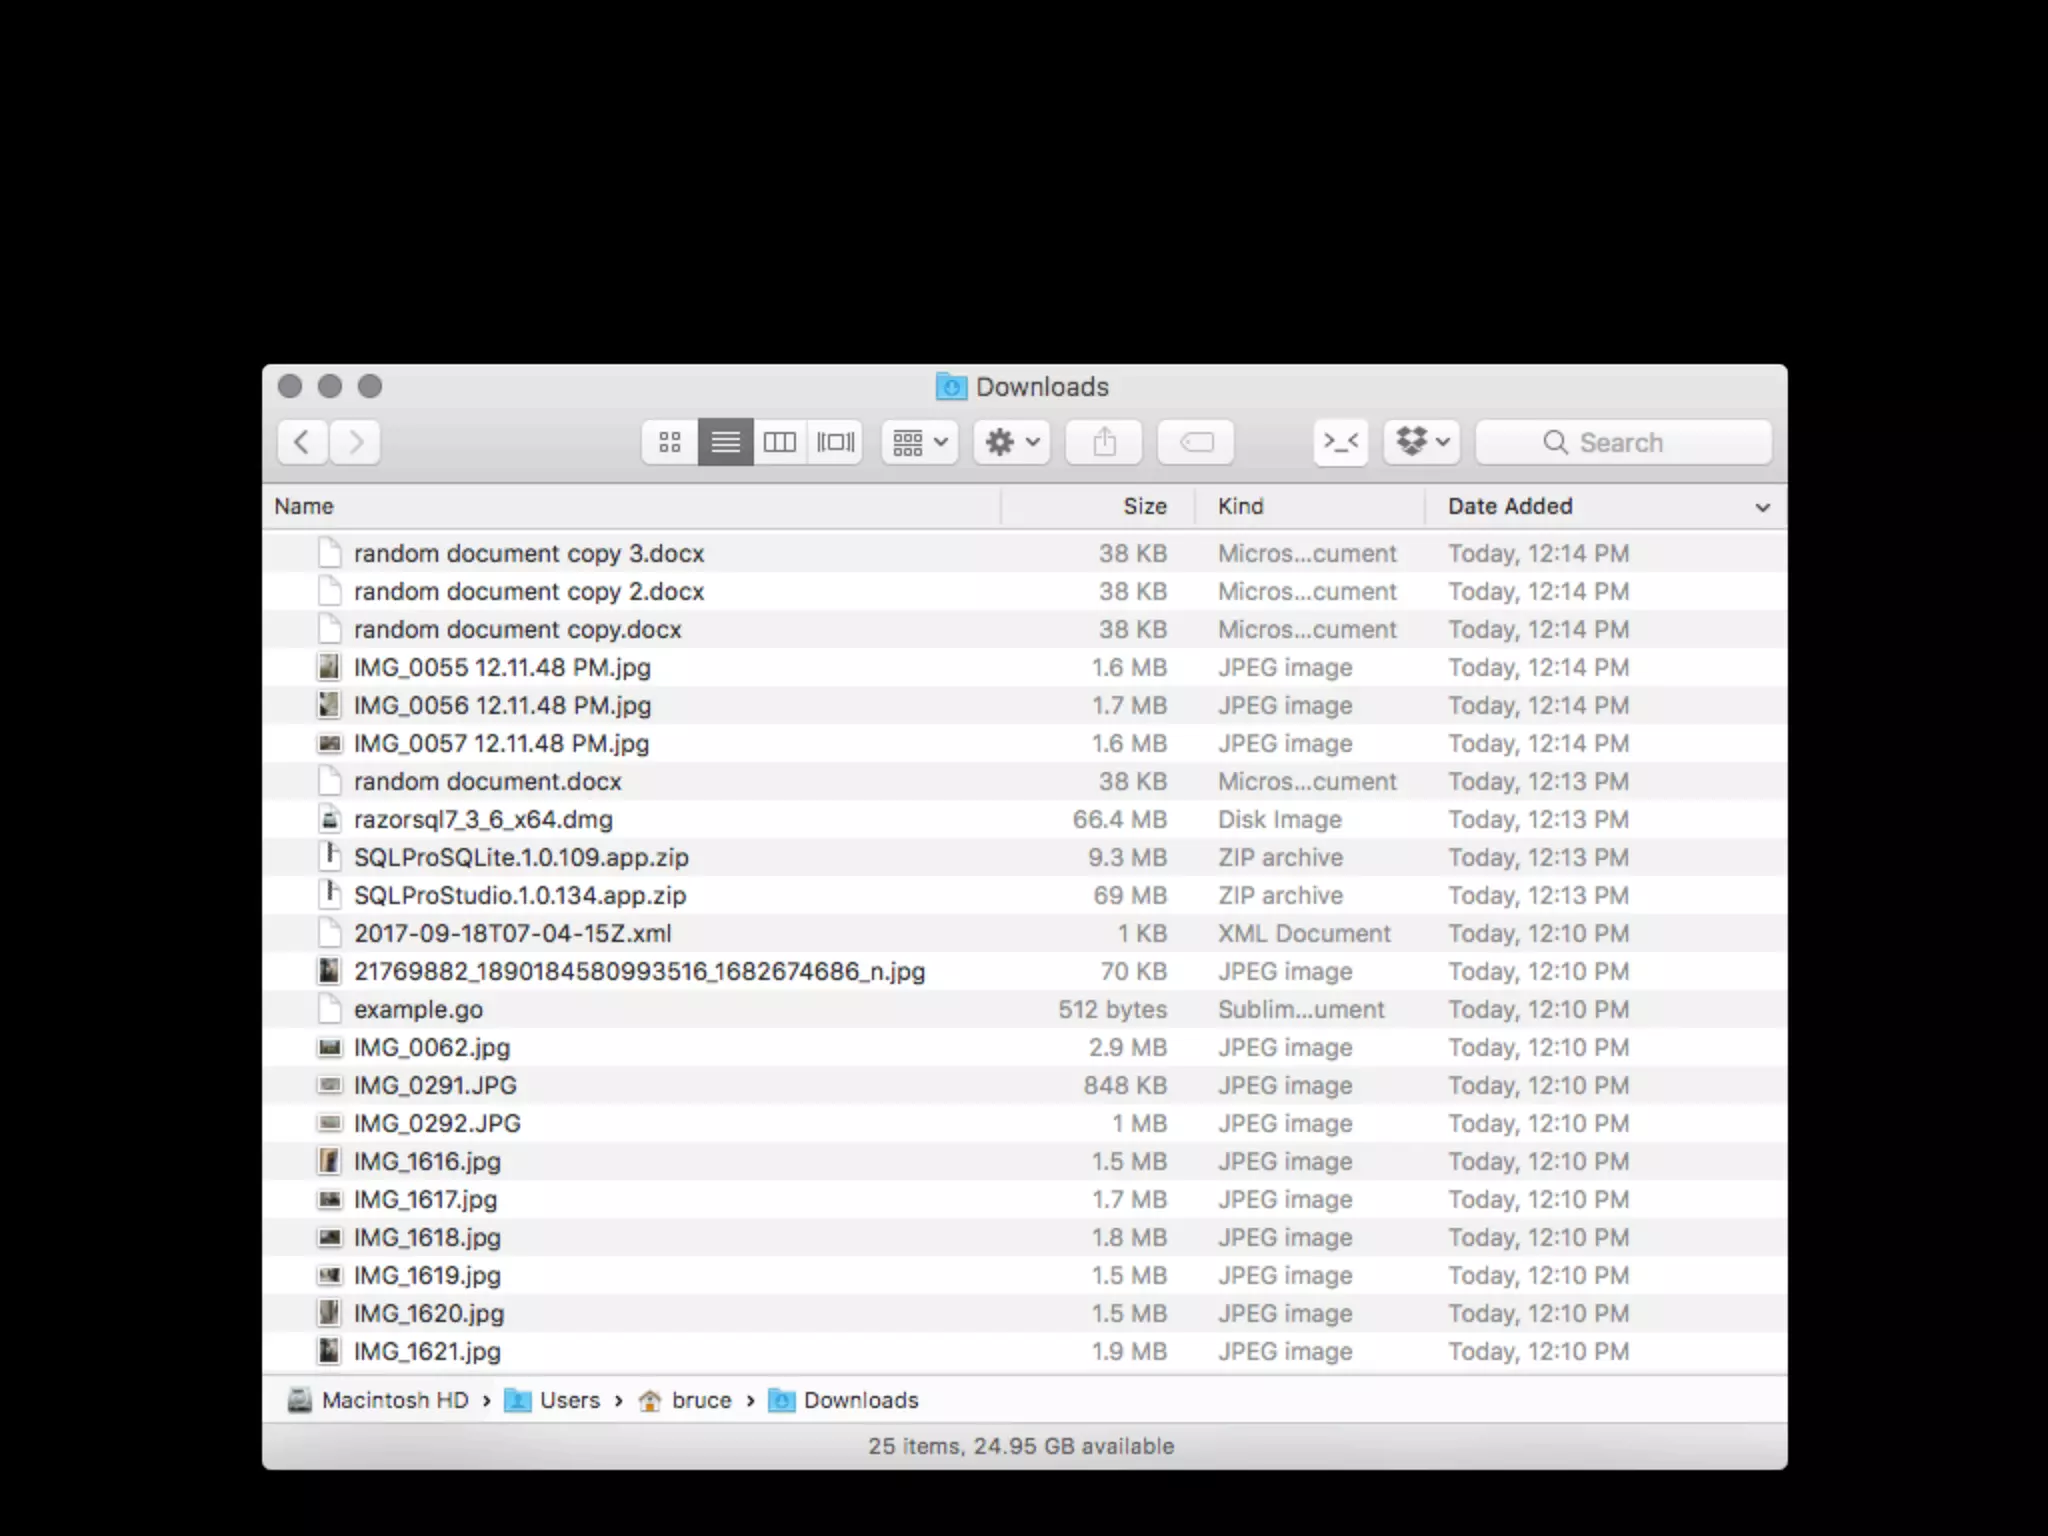Switch to cover flow view
The width and height of the screenshot is (2048, 1536).
click(x=836, y=442)
